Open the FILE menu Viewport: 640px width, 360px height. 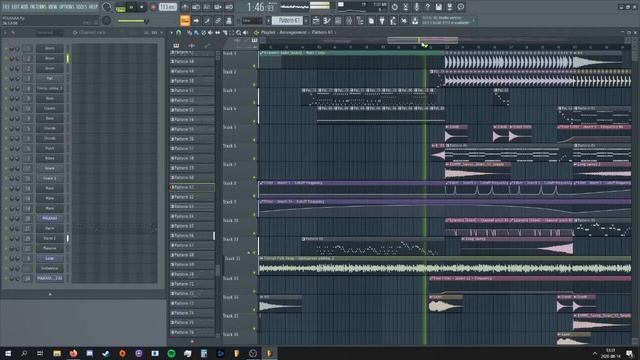click(x=6, y=7)
